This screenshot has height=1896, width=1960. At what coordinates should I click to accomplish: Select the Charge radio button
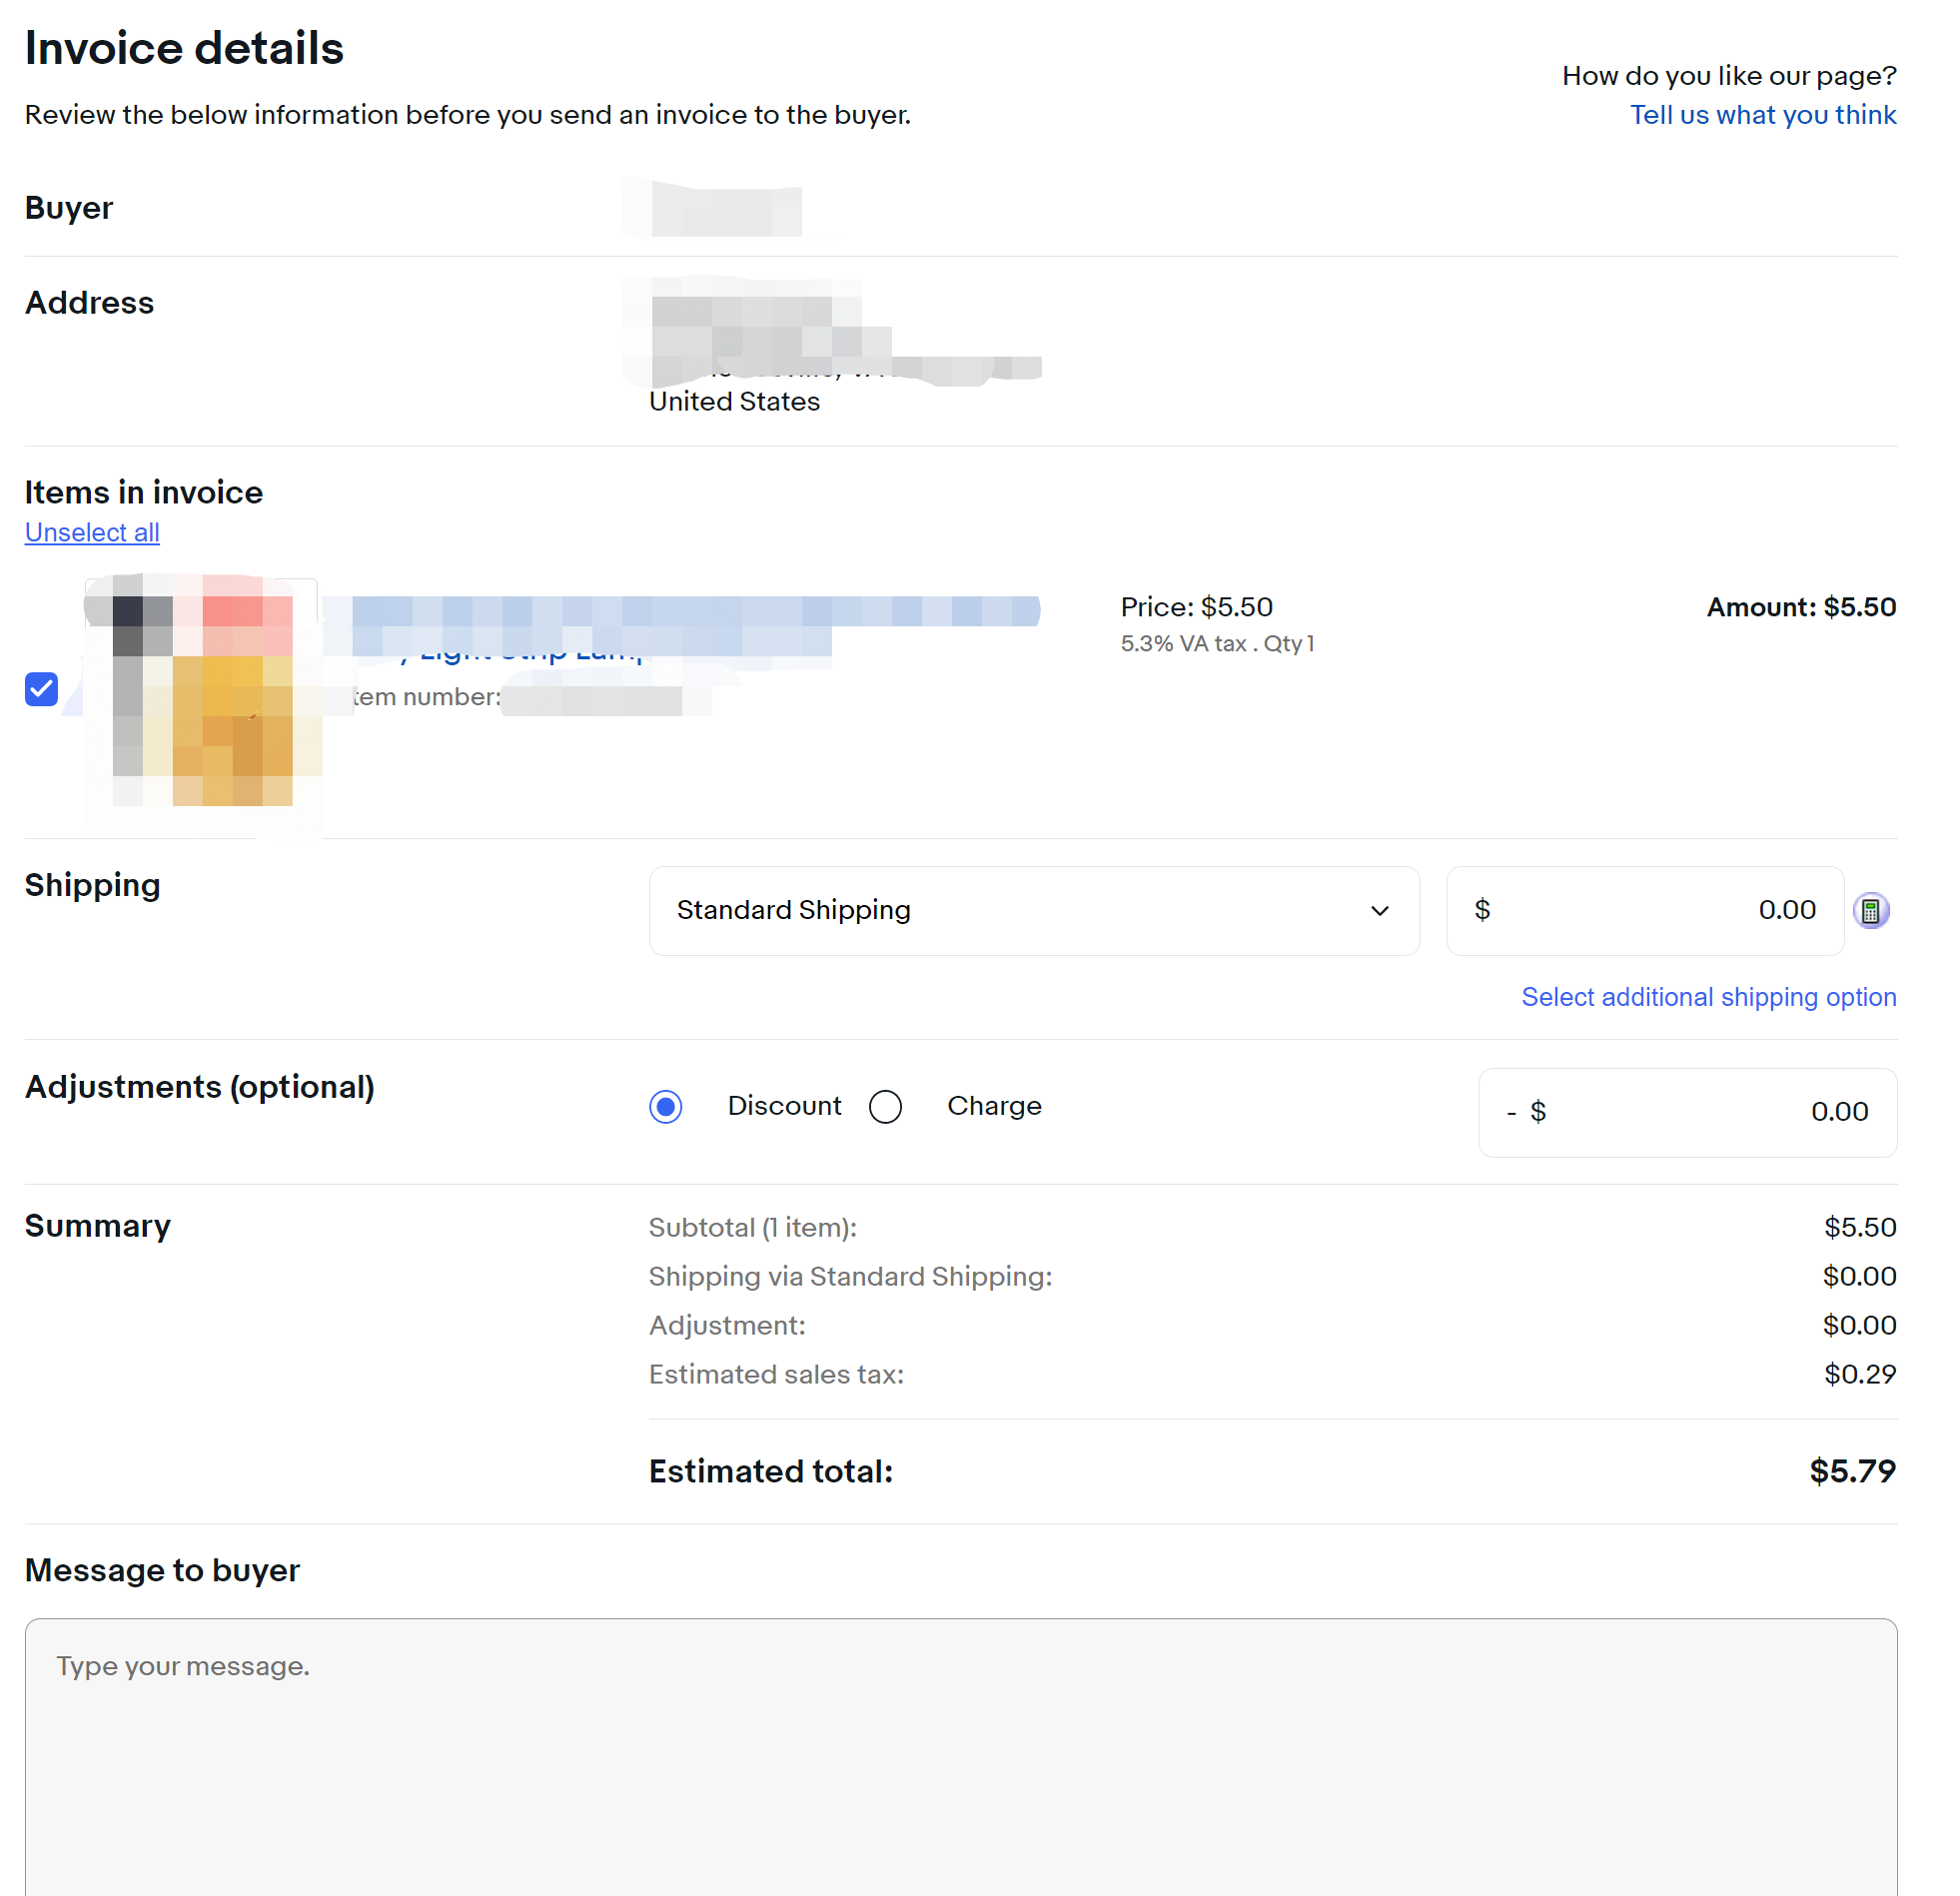pos(885,1106)
